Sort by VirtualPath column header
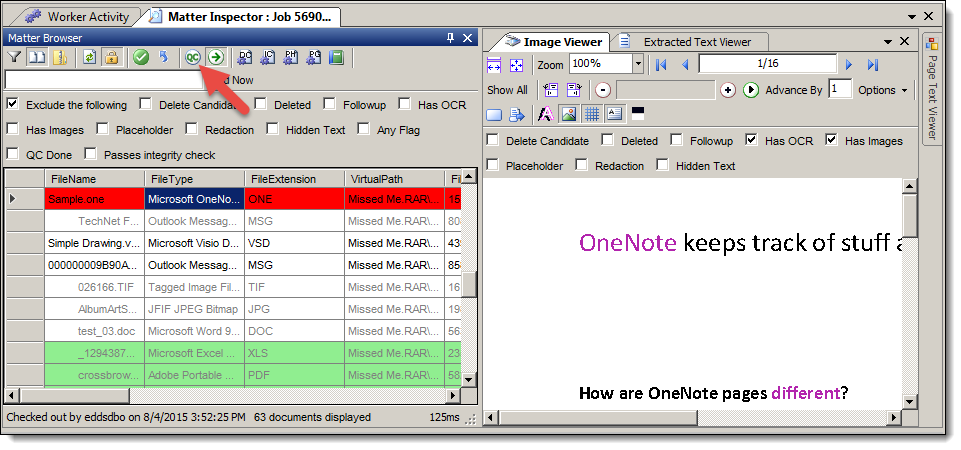 [395, 179]
